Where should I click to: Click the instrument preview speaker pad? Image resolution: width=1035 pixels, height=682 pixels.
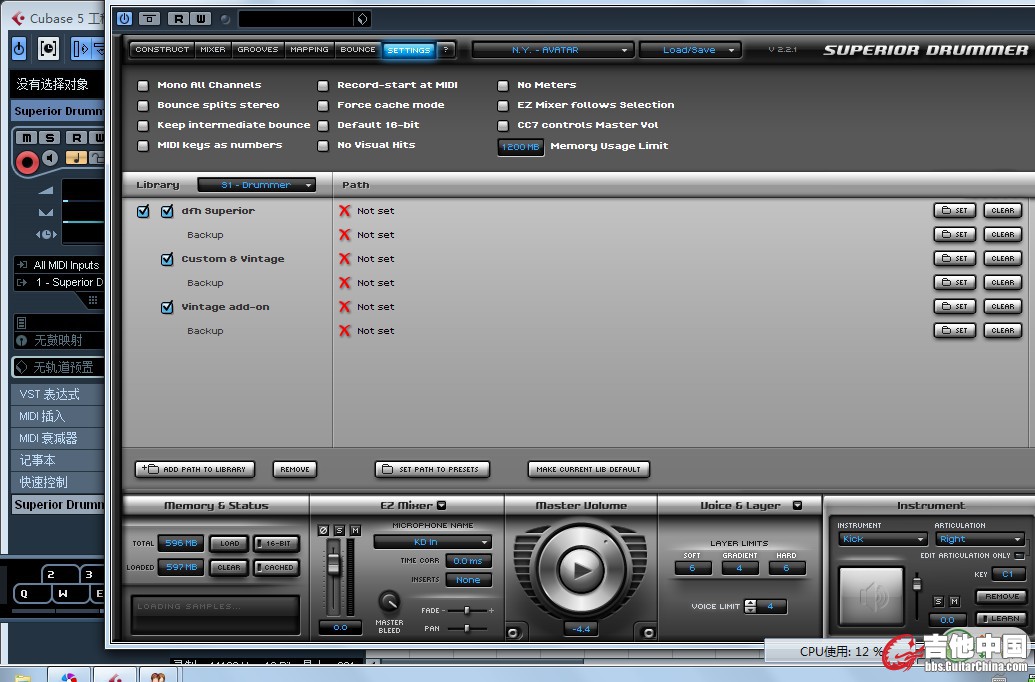(x=872, y=596)
